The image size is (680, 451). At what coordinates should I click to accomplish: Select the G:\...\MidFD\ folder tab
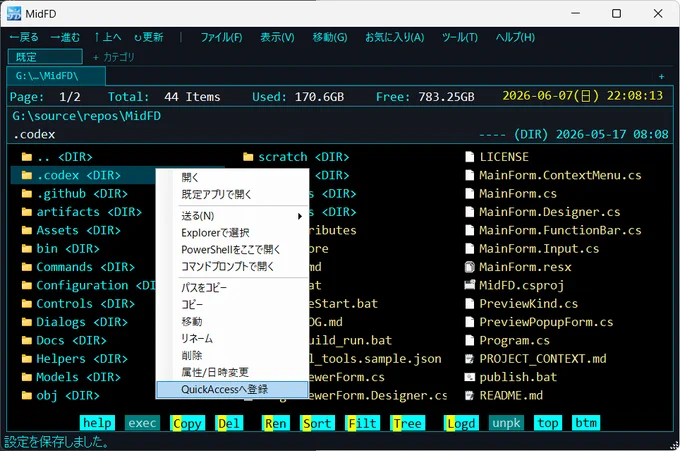tap(56, 76)
